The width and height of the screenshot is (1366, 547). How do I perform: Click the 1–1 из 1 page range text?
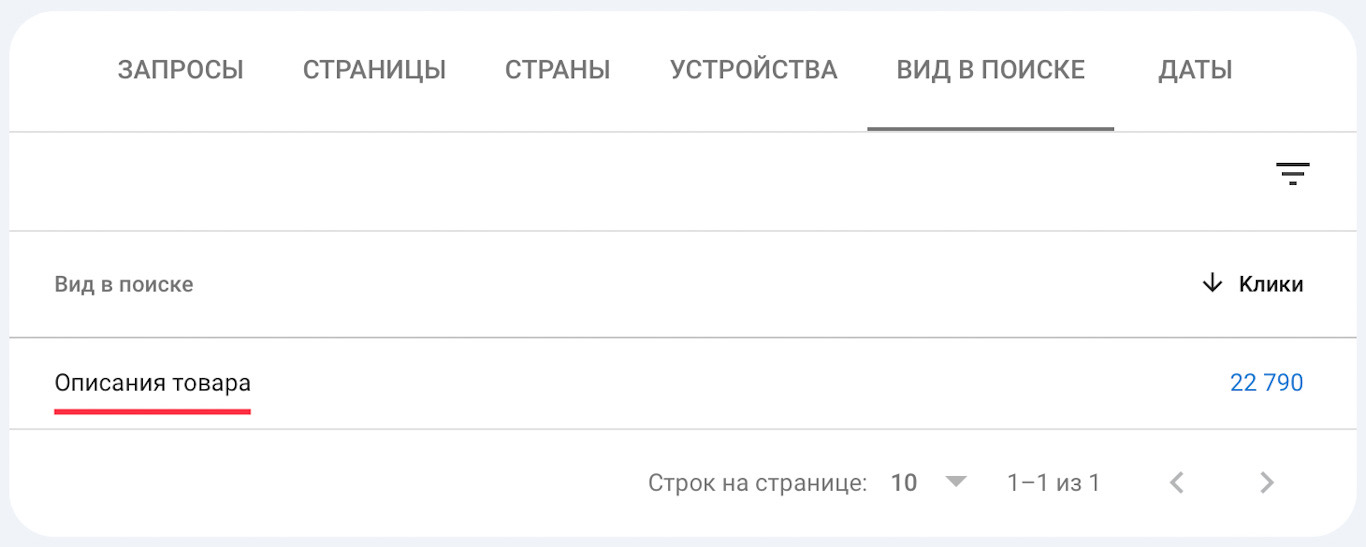coord(1053,483)
